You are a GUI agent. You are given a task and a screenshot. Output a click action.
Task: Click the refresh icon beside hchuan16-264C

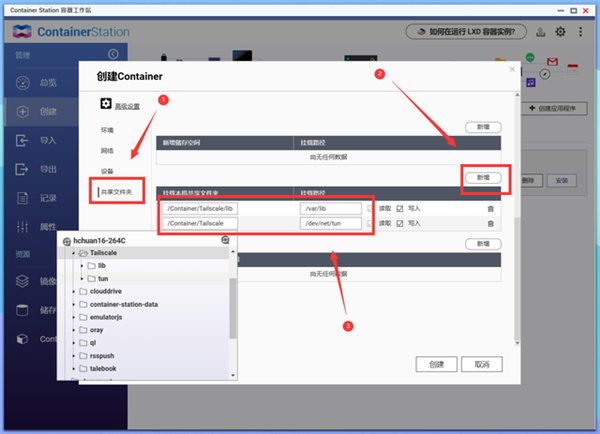click(x=225, y=240)
